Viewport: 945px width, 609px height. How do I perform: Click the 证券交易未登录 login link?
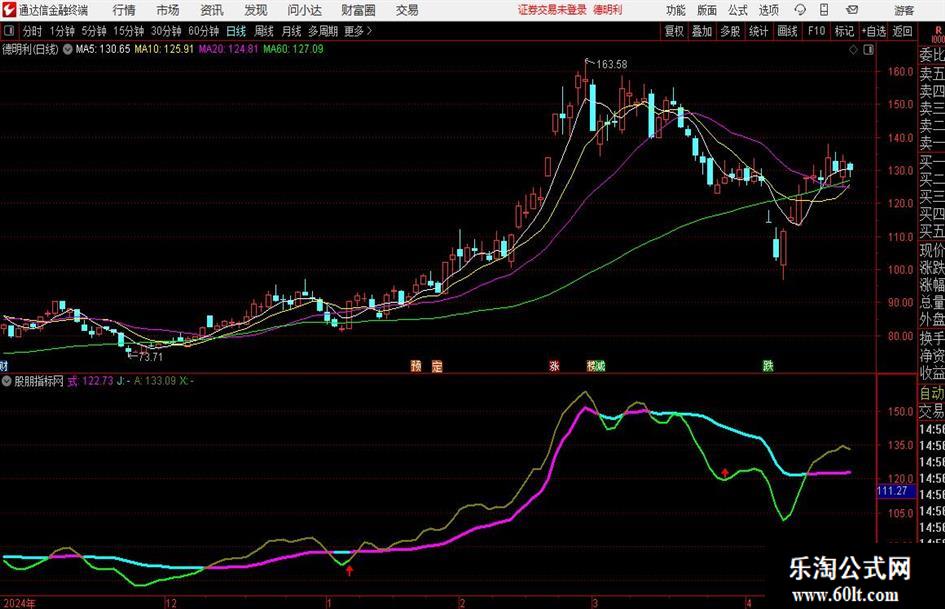tap(552, 10)
